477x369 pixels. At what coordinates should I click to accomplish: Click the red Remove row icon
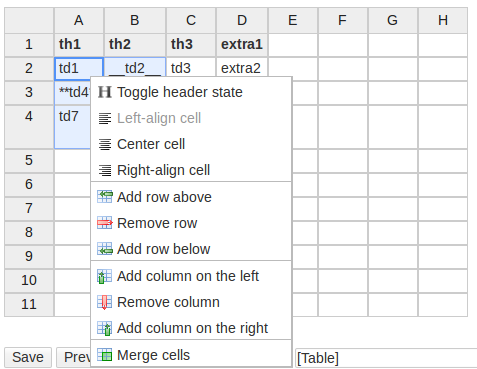click(x=105, y=223)
